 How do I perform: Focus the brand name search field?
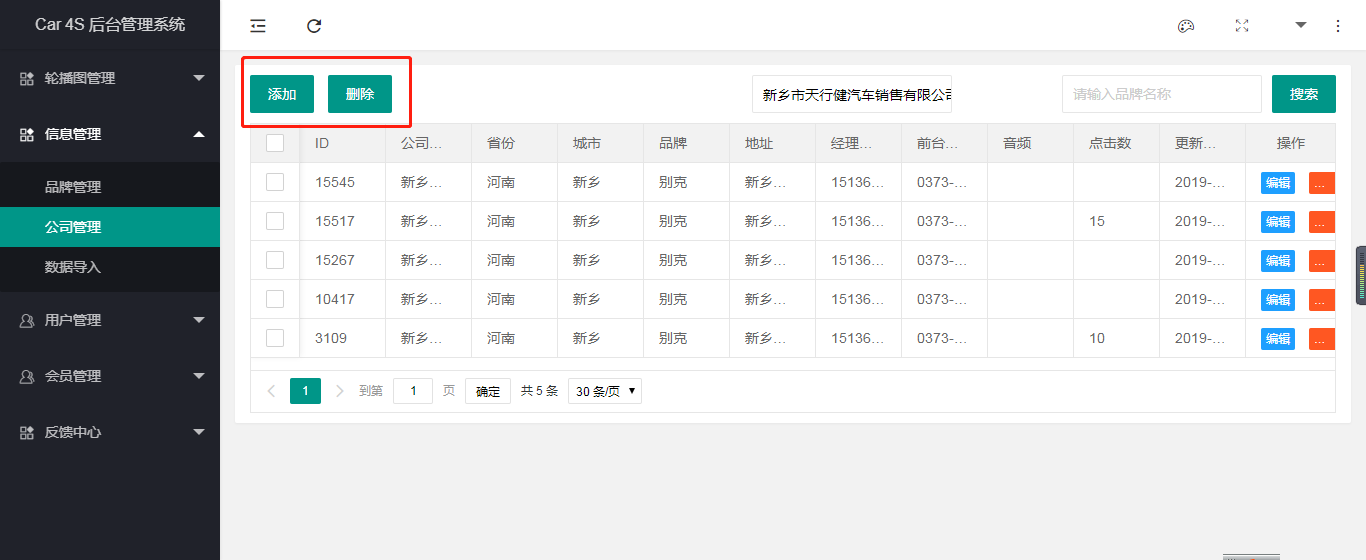coord(1162,94)
